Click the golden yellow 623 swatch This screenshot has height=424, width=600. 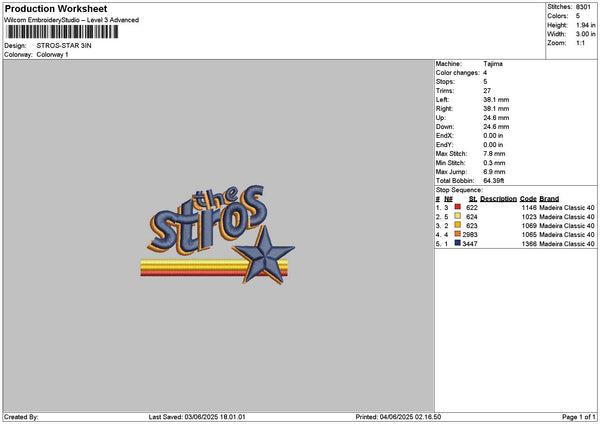pos(457,225)
